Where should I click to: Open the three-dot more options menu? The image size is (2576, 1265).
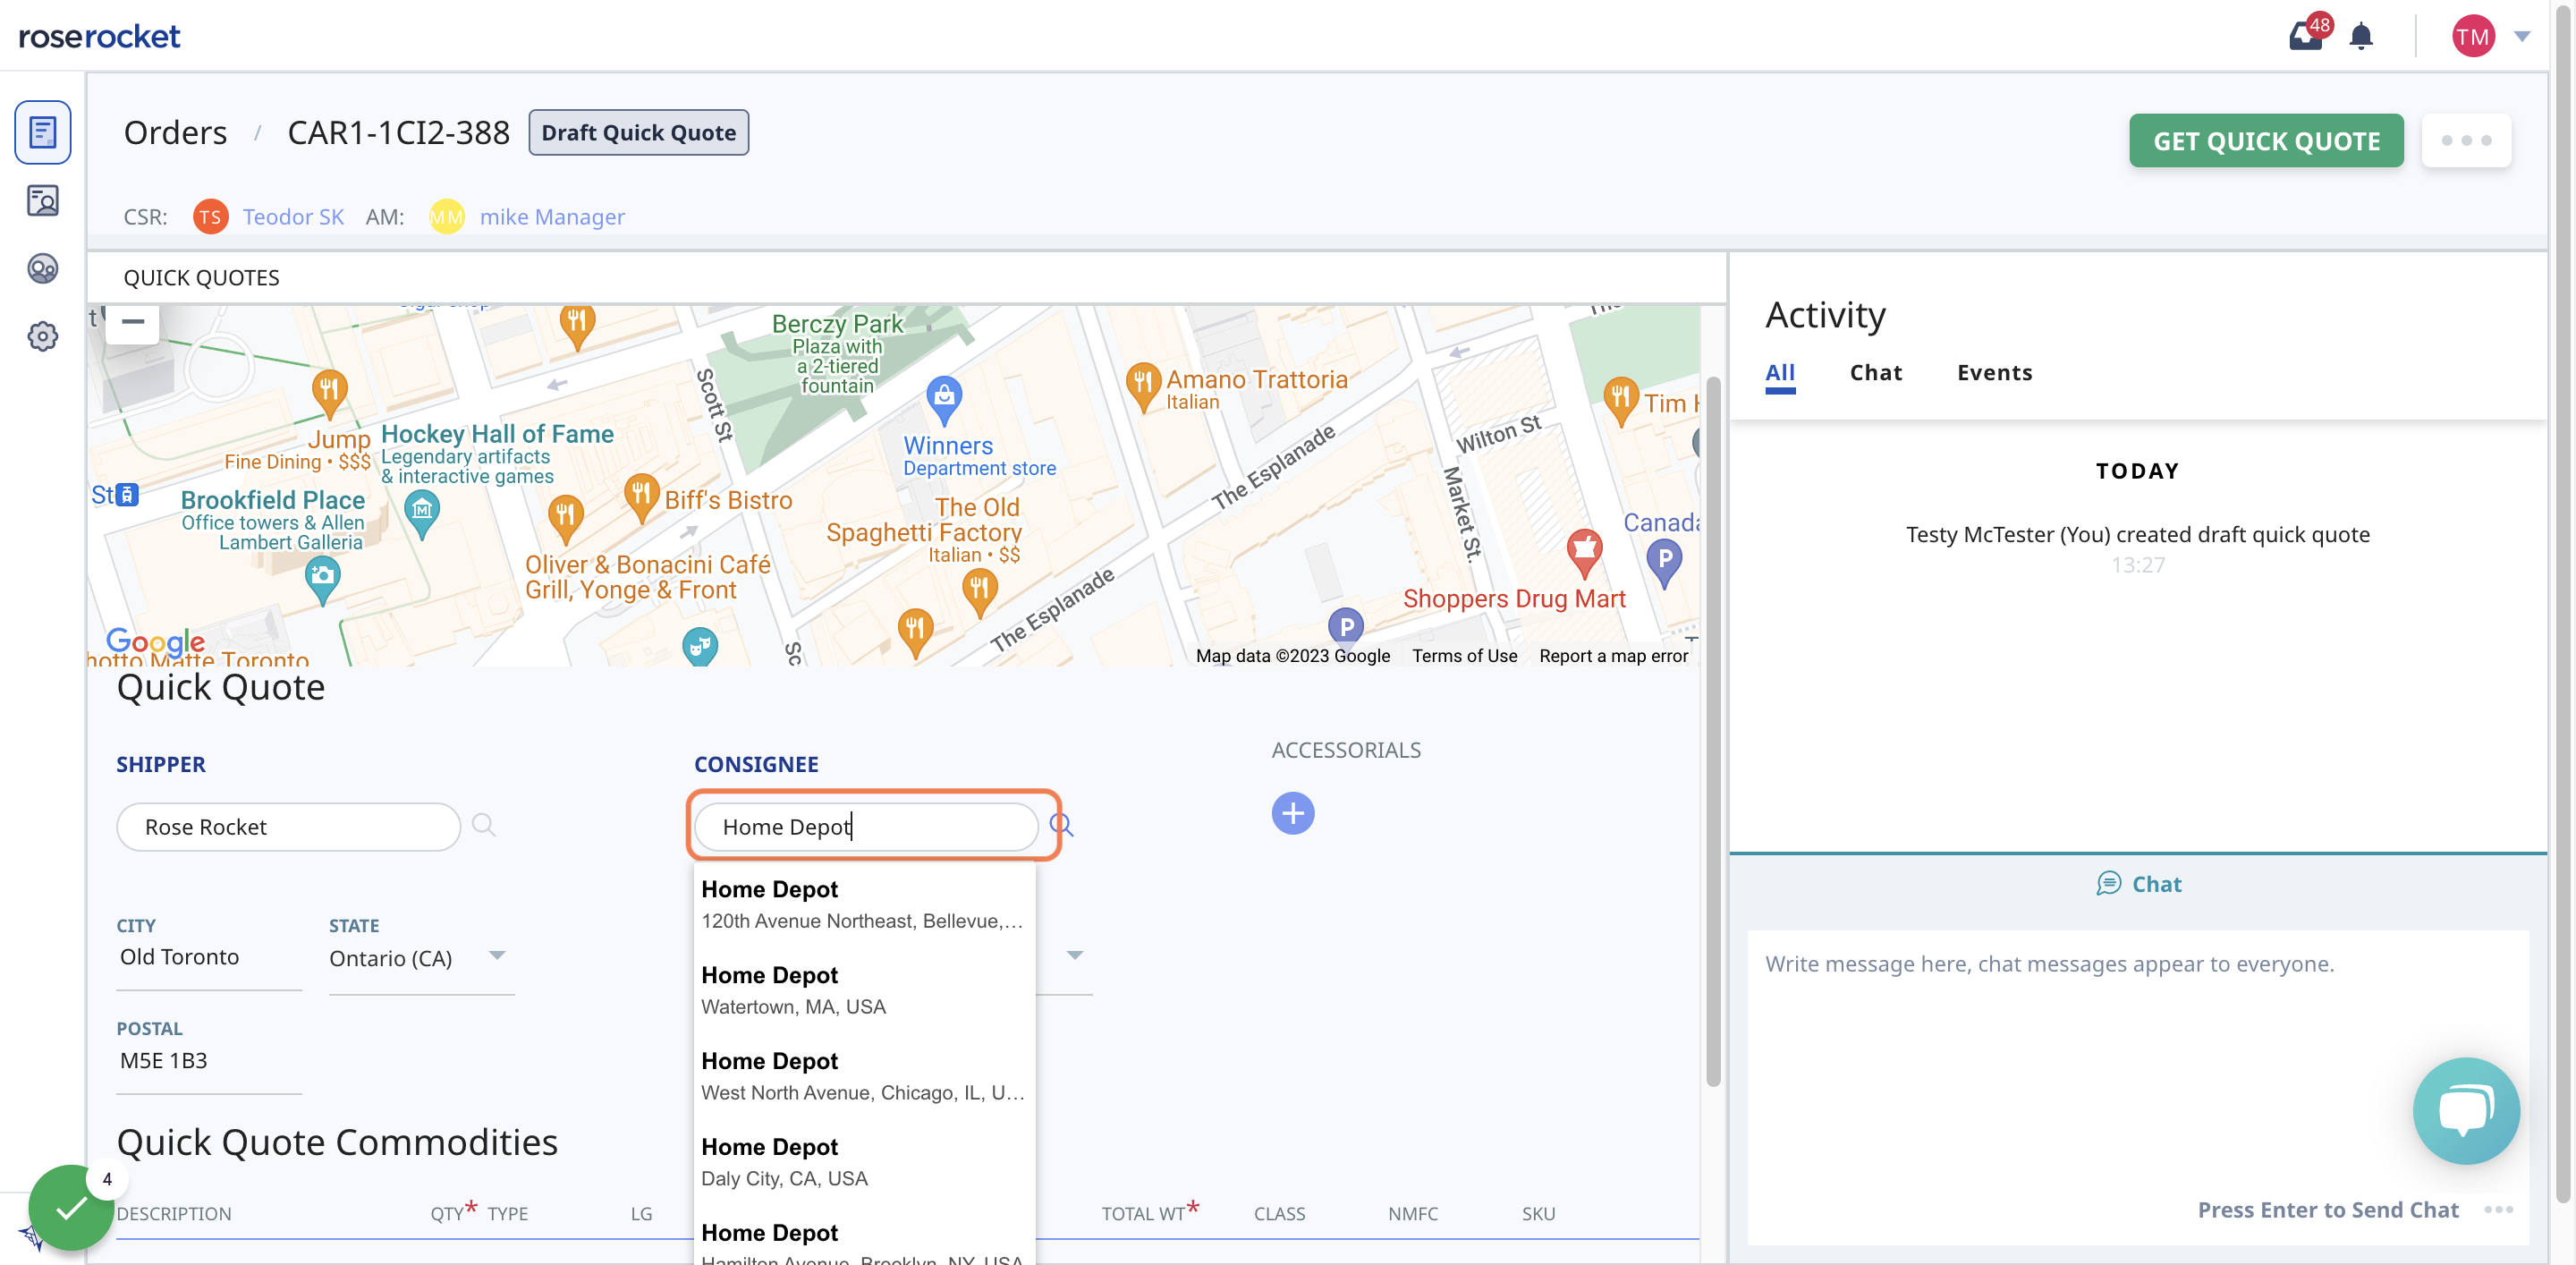[x=2466, y=141]
